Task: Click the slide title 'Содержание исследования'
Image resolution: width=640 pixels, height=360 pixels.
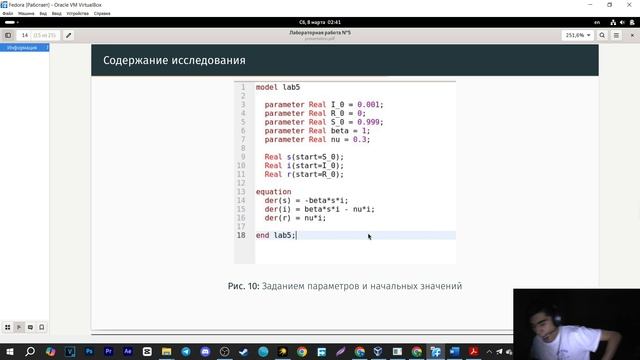Action: tap(174, 60)
